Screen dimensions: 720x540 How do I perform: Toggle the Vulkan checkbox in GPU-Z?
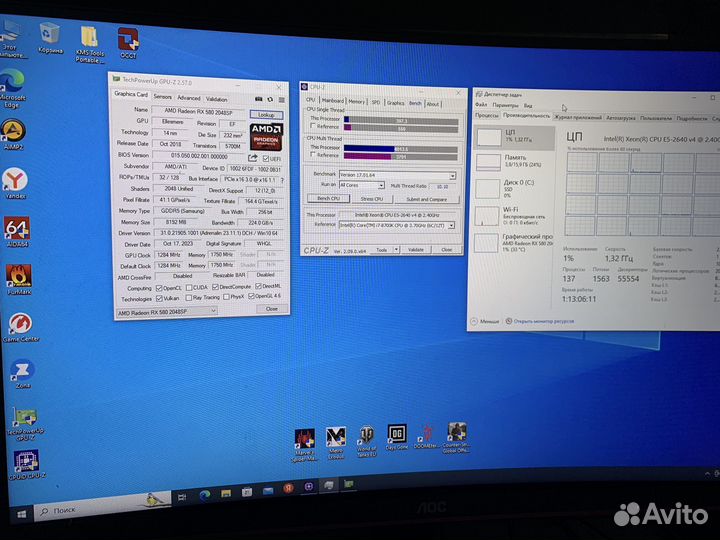[159, 298]
